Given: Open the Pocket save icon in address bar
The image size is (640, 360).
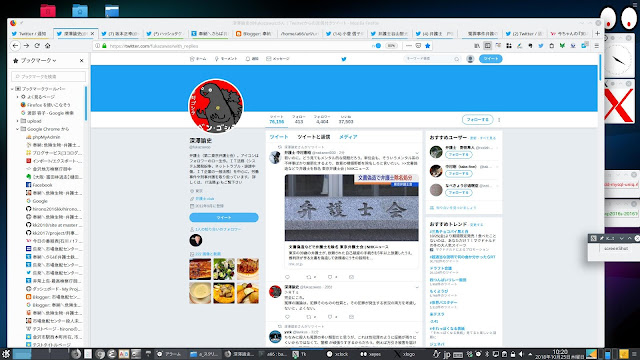Looking at the screenshot, I should [418, 46].
